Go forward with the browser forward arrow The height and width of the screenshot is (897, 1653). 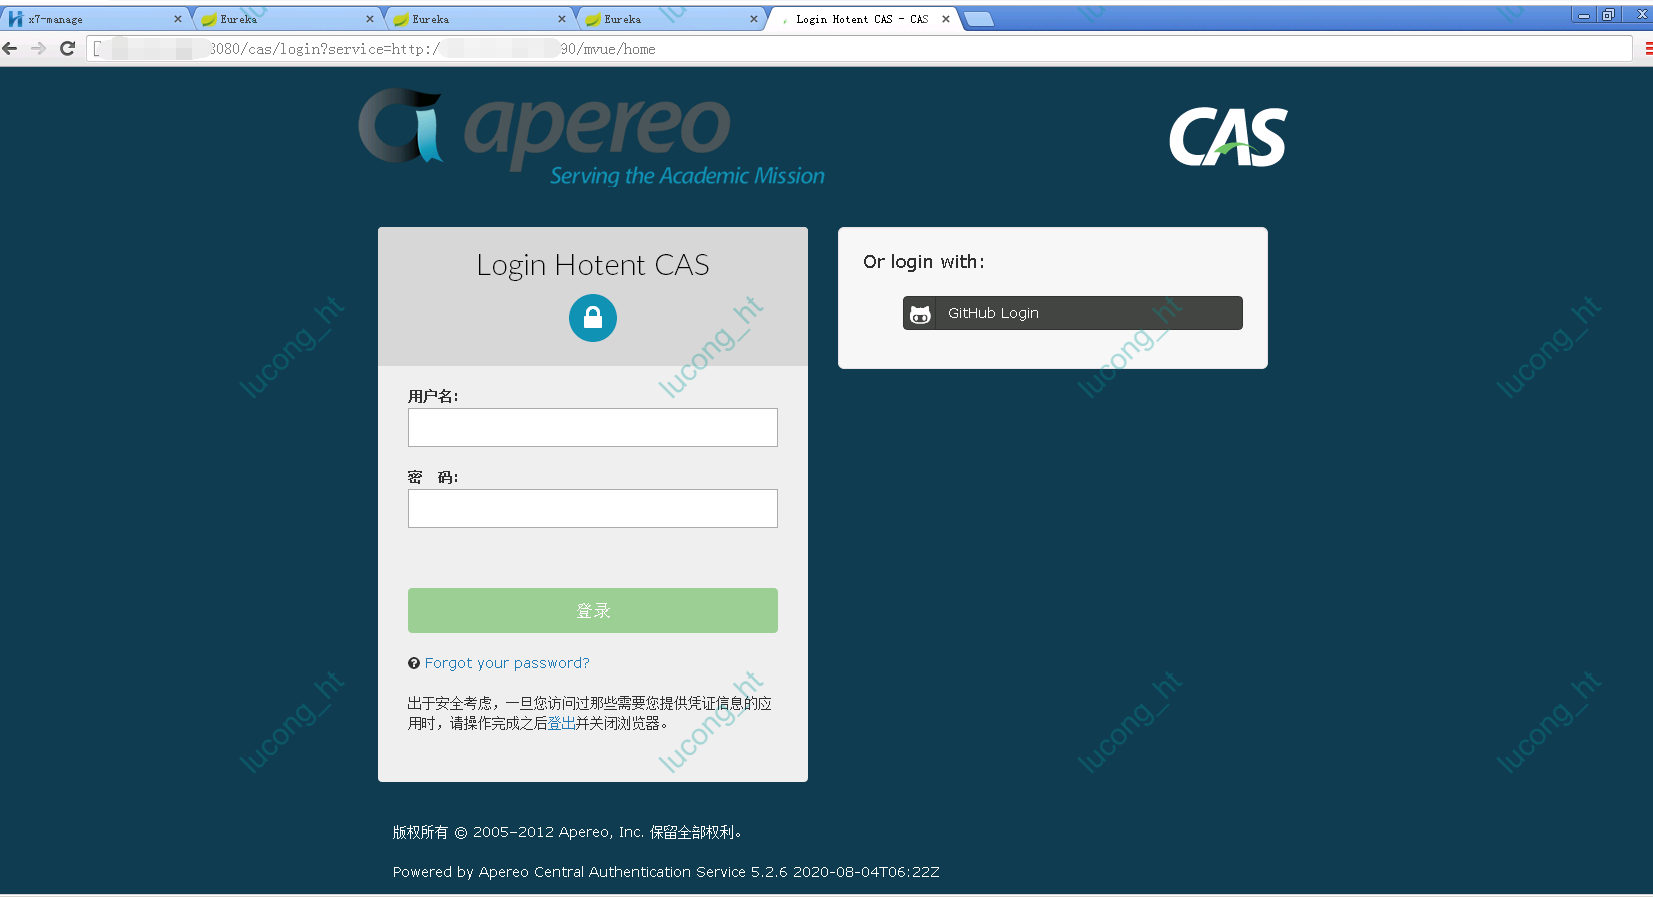(38, 48)
